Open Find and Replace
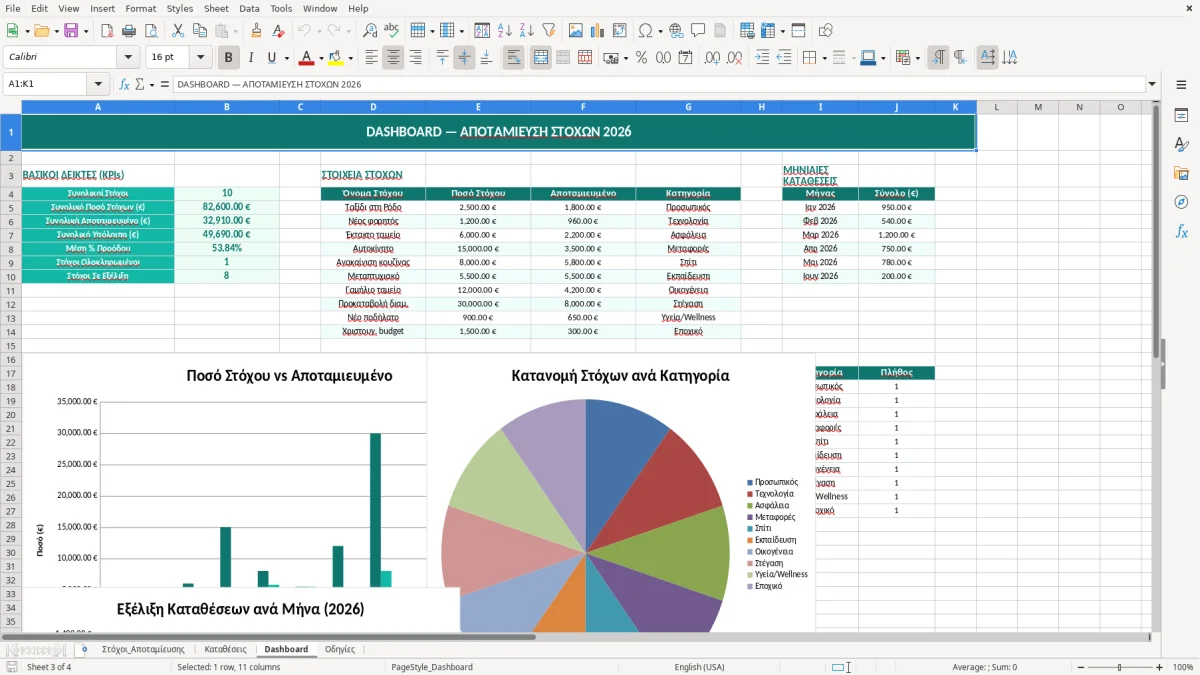Image resolution: width=1200 pixels, height=675 pixels. pyautogui.click(x=370, y=31)
